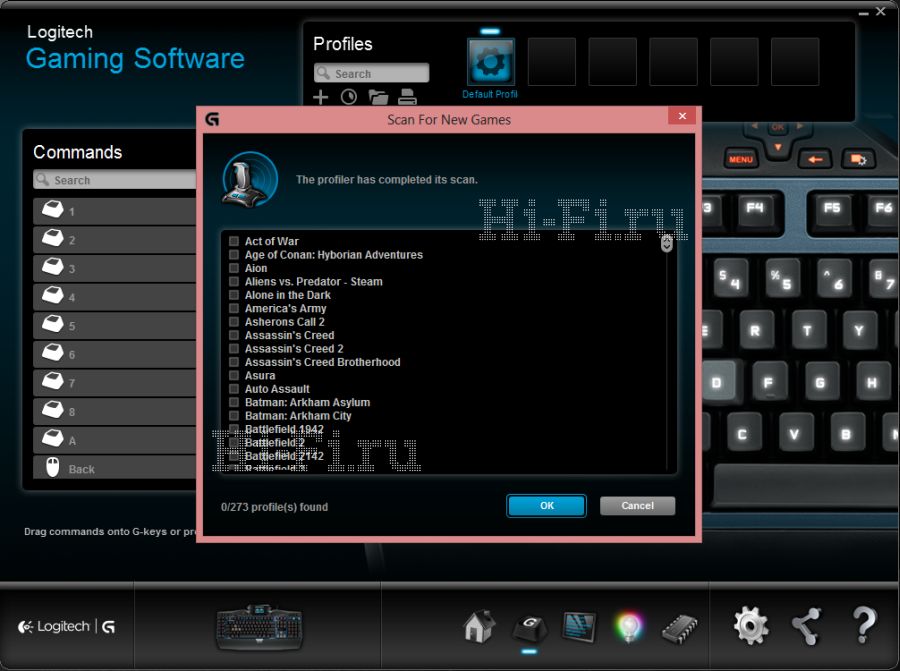
Task: Click the share icon in bottom bar
Action: pyautogui.click(x=806, y=626)
